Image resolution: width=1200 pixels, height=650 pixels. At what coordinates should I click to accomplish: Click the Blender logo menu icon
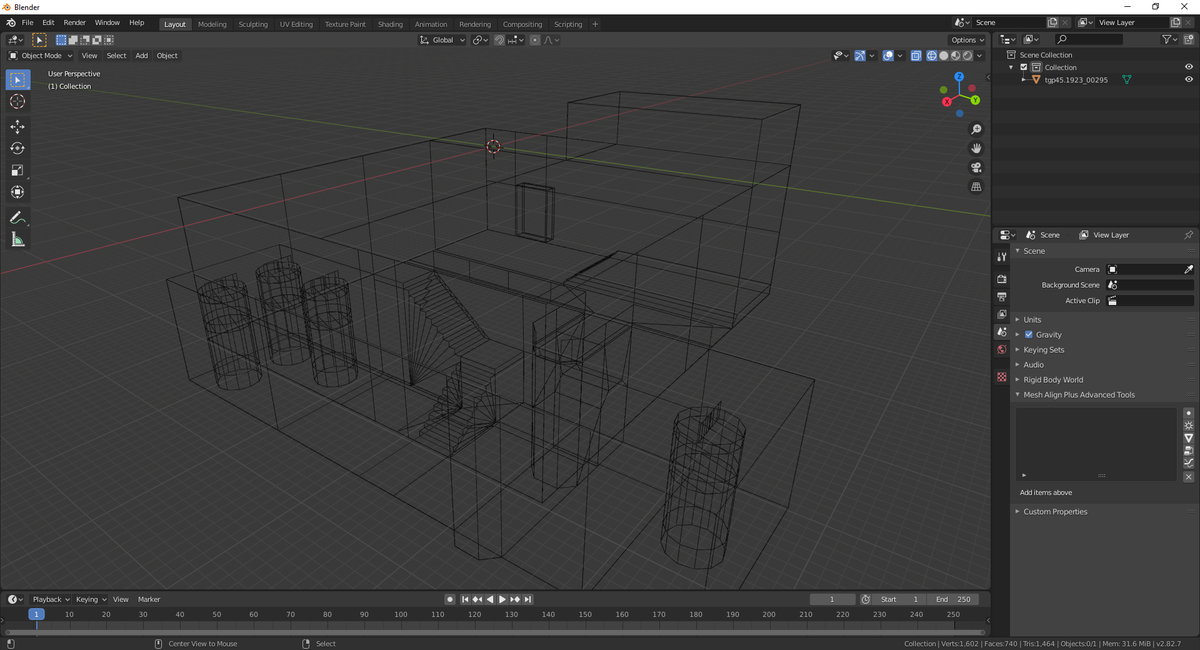(9, 22)
